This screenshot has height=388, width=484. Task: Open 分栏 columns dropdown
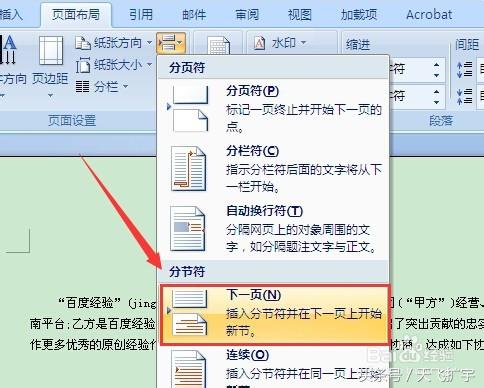(x=102, y=87)
